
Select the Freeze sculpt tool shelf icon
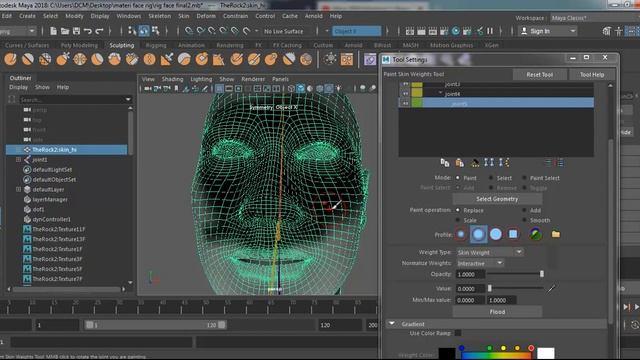[x=306, y=60]
